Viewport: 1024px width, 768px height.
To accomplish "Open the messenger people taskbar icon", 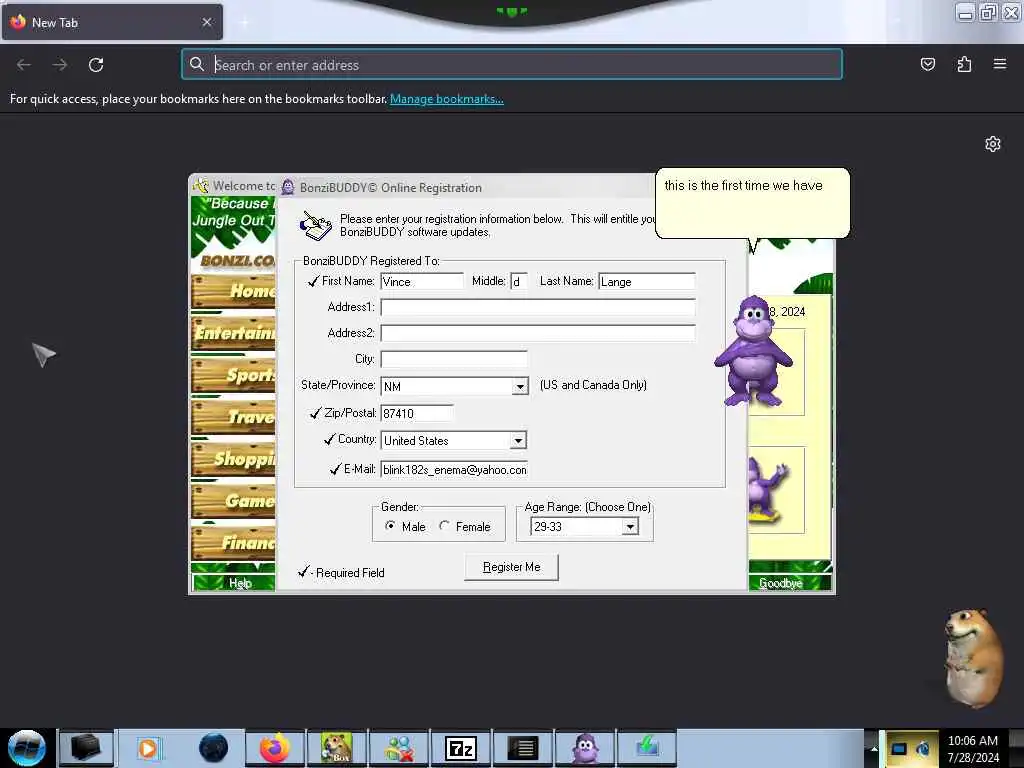I will [x=399, y=748].
